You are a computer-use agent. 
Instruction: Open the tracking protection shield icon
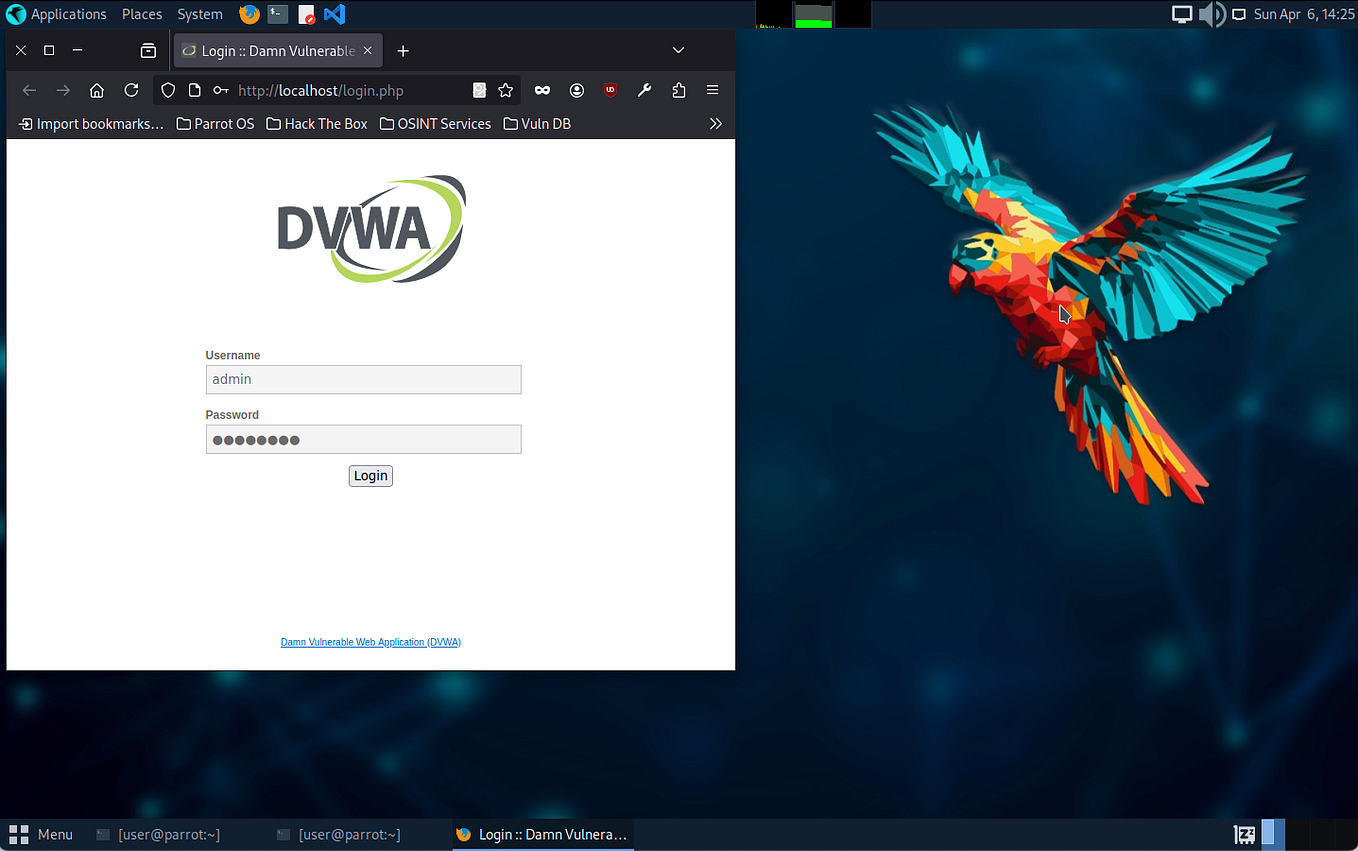(168, 90)
